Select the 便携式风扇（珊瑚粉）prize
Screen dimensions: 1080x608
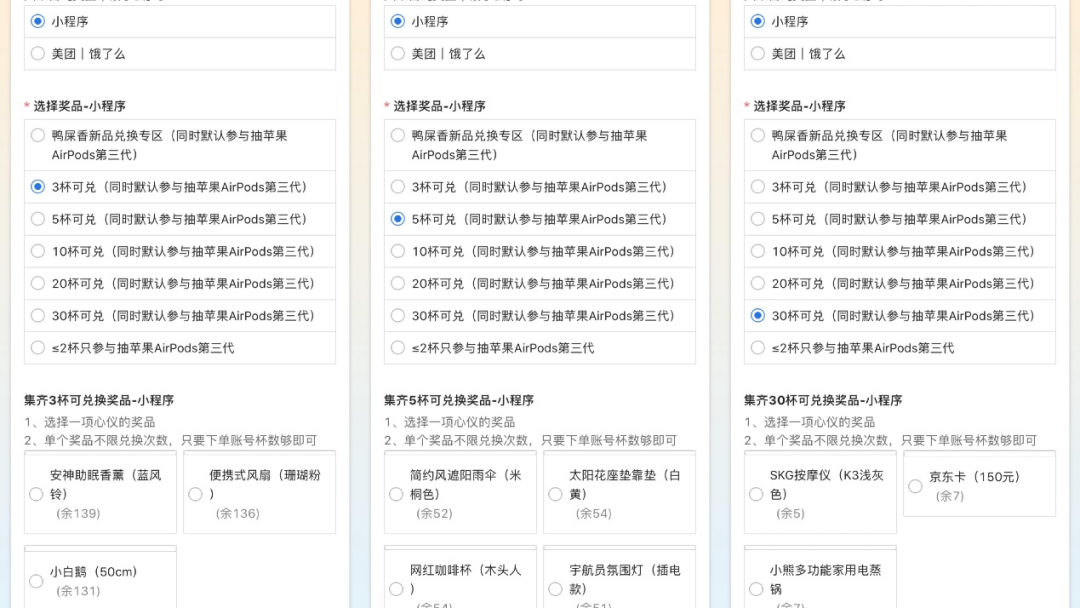[195, 492]
